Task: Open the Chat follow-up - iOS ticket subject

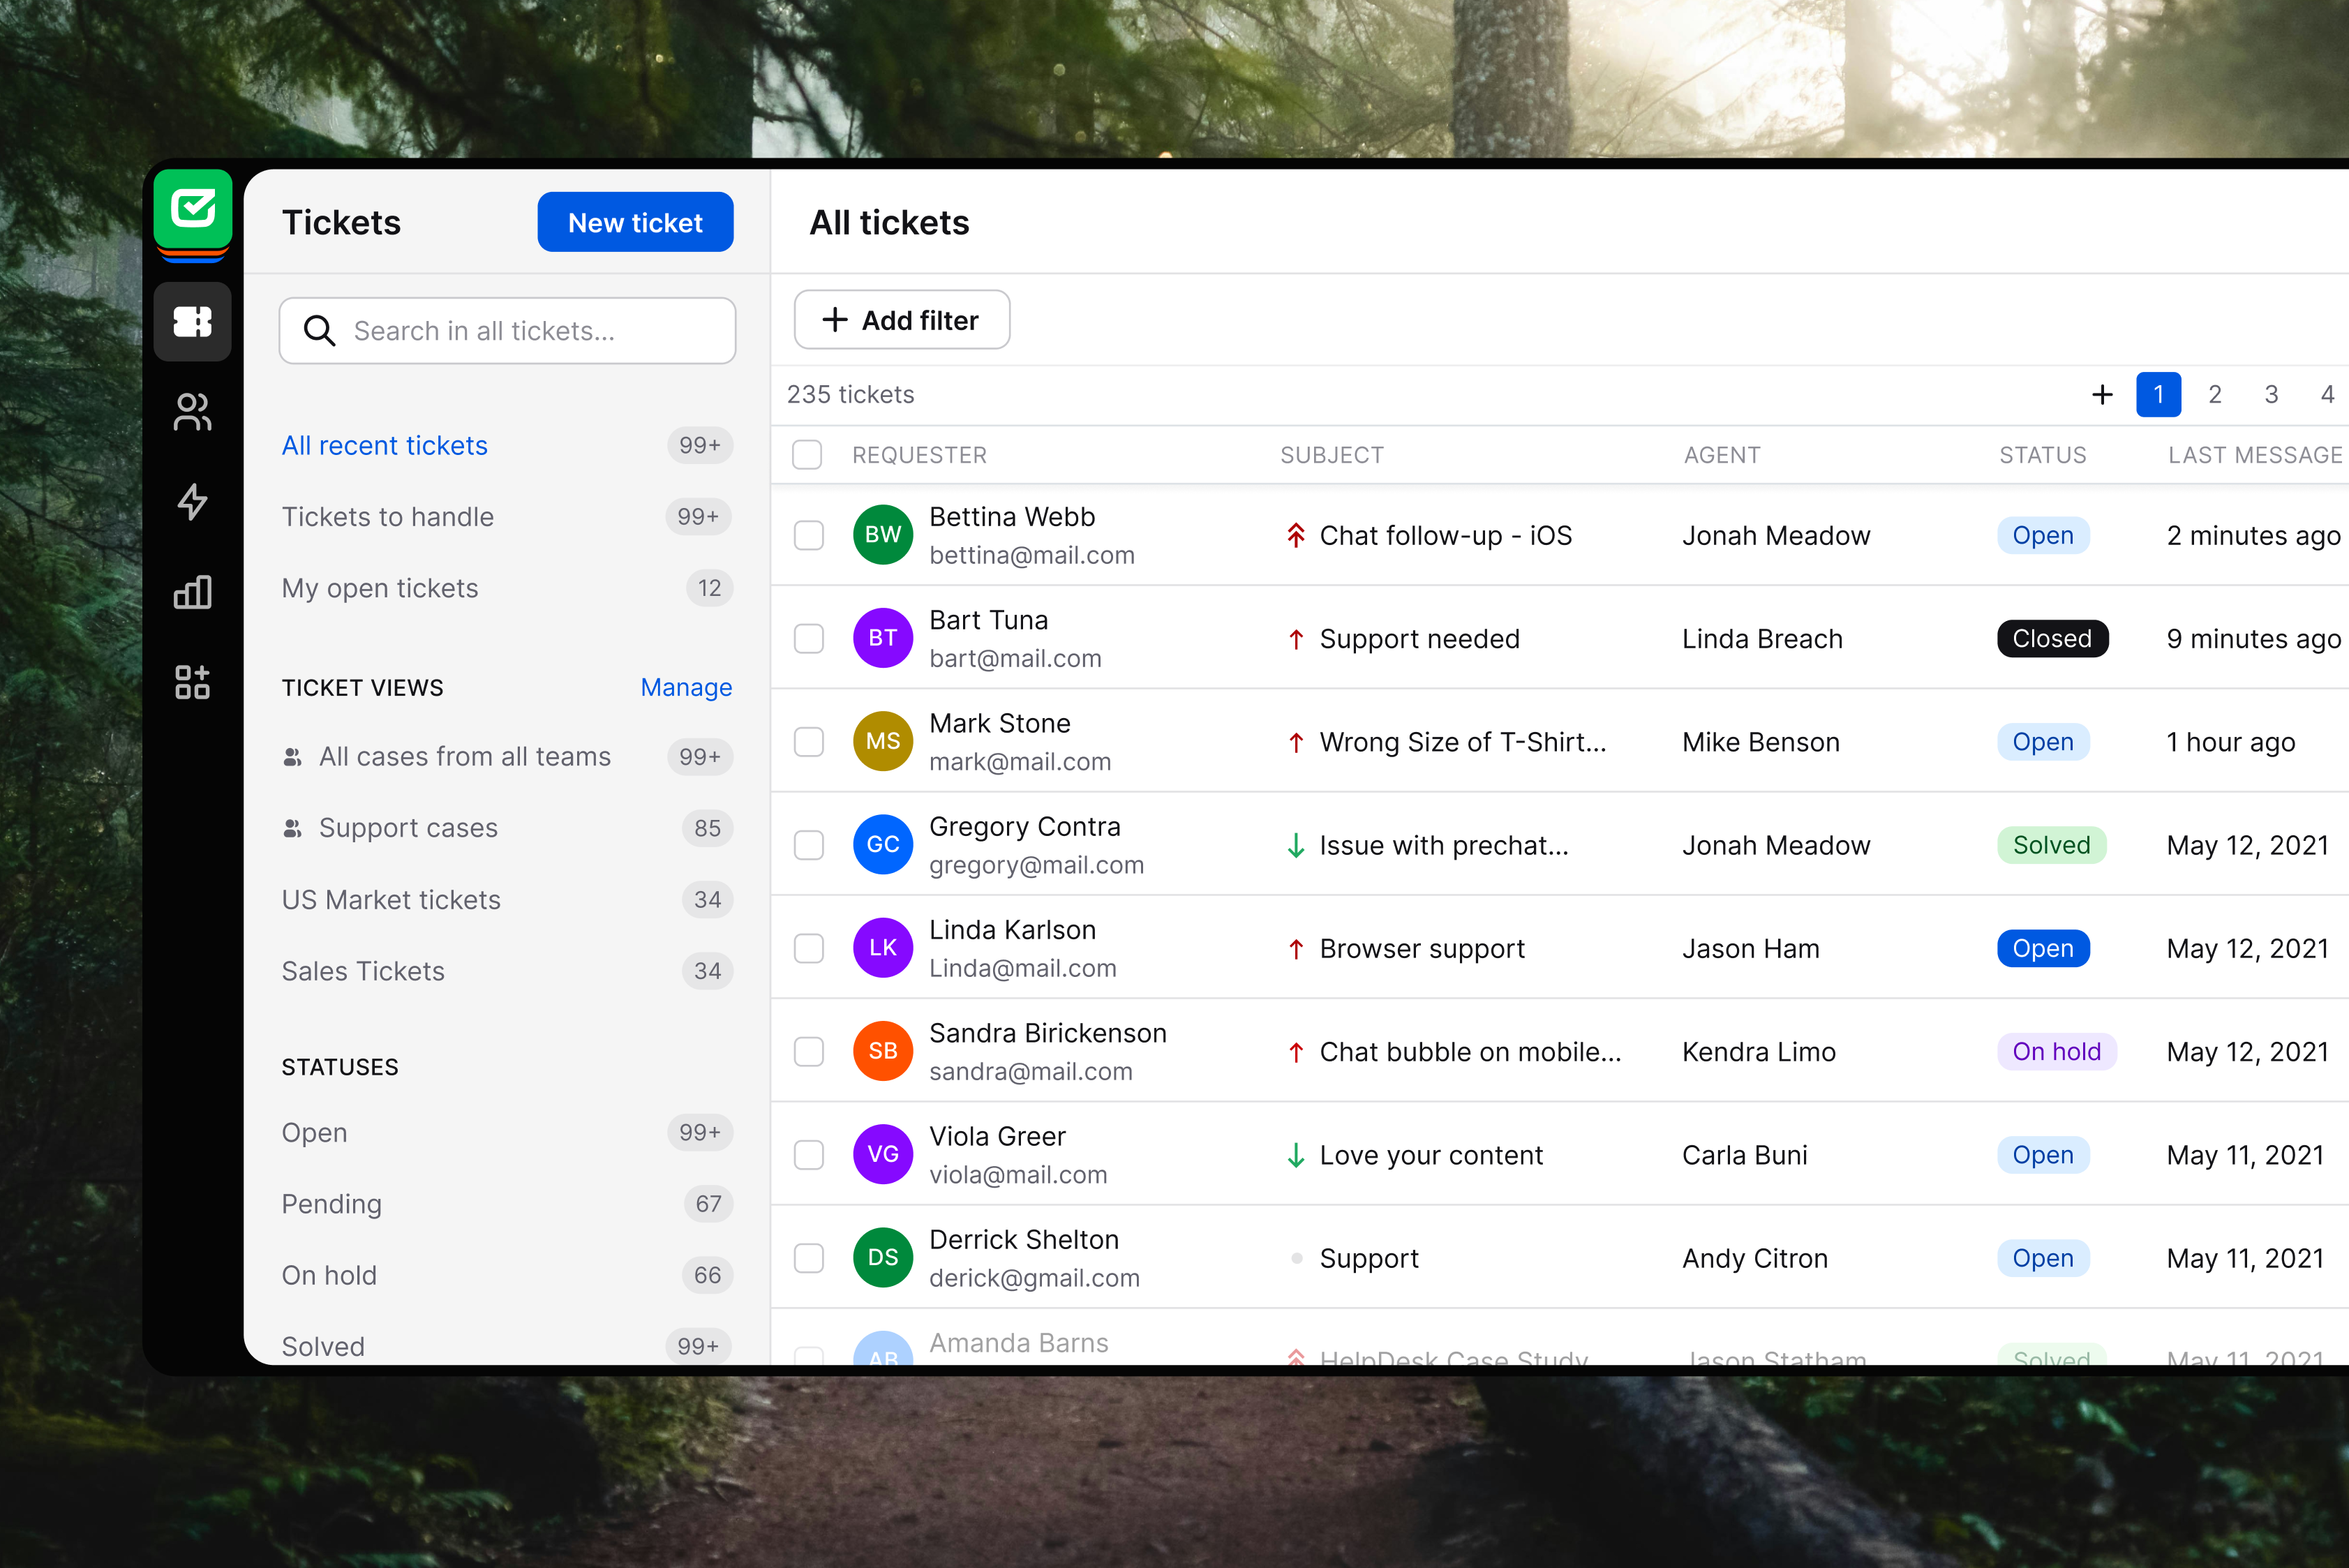Action: [1446, 536]
